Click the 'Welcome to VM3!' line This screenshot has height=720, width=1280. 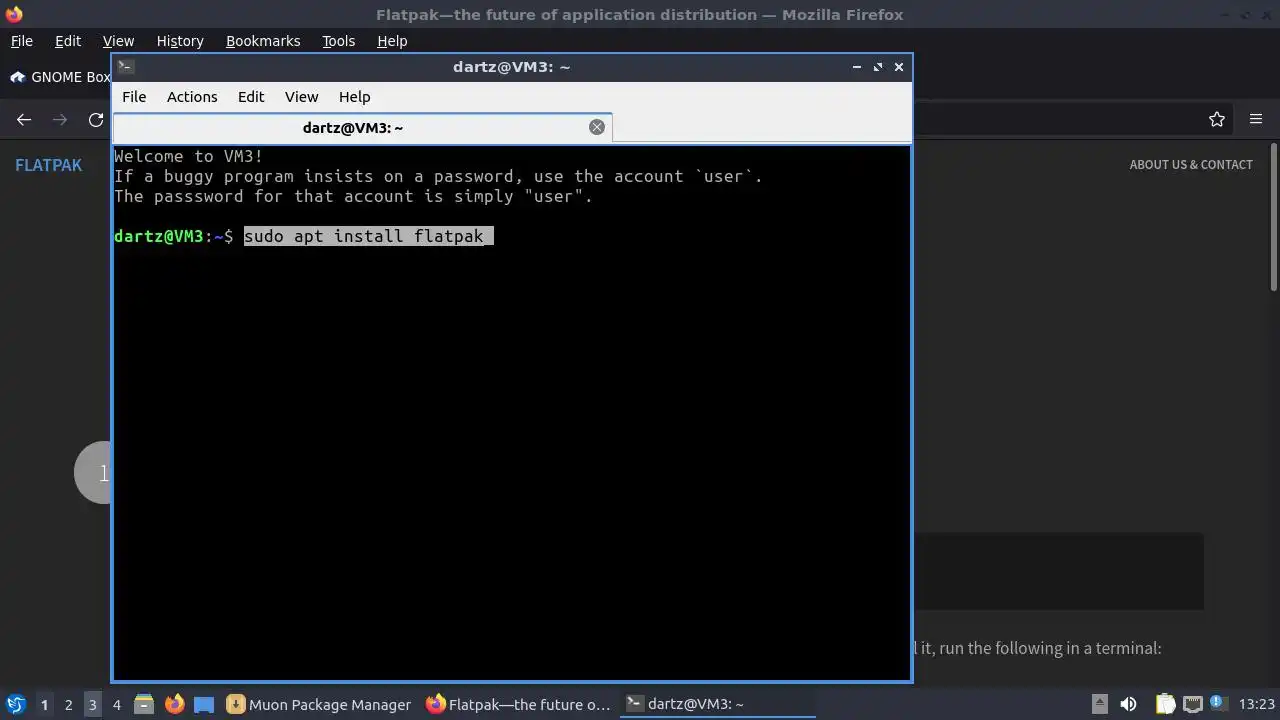(189, 156)
